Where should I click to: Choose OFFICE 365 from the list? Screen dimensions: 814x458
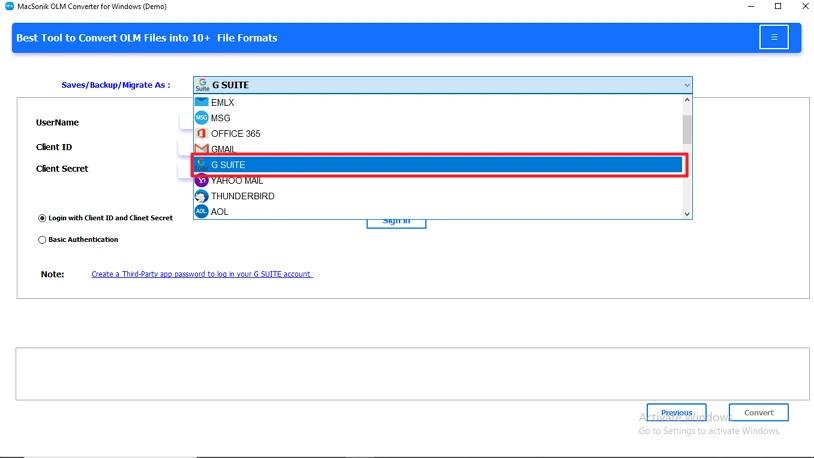tap(438, 133)
